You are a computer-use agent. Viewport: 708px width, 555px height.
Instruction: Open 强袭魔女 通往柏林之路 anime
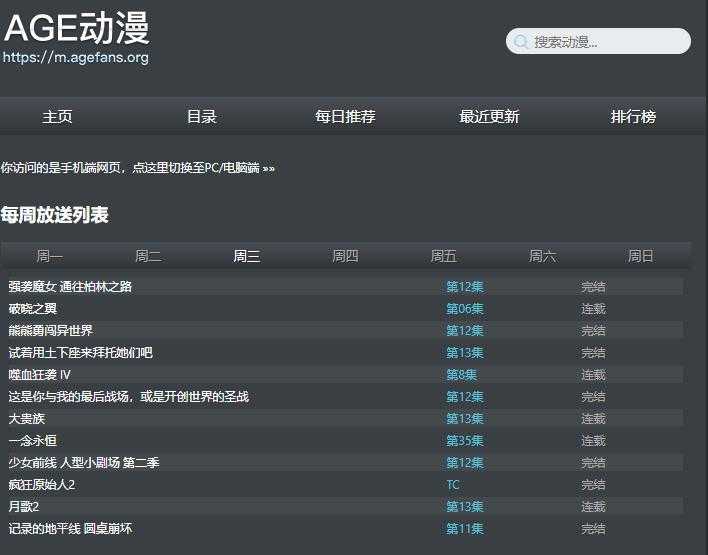70,286
